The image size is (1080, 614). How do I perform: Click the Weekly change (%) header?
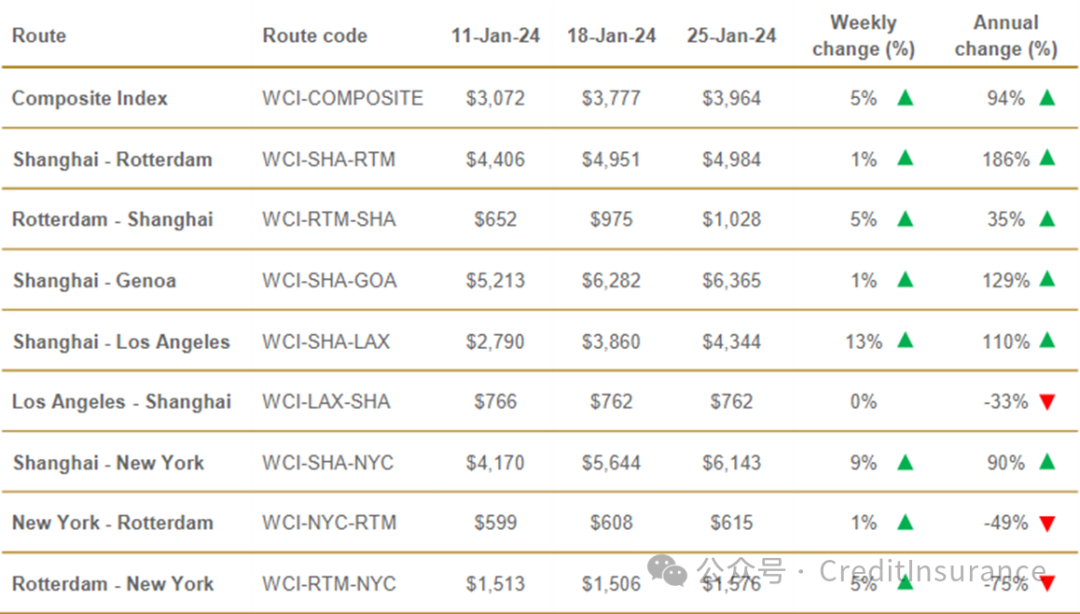pos(863,36)
